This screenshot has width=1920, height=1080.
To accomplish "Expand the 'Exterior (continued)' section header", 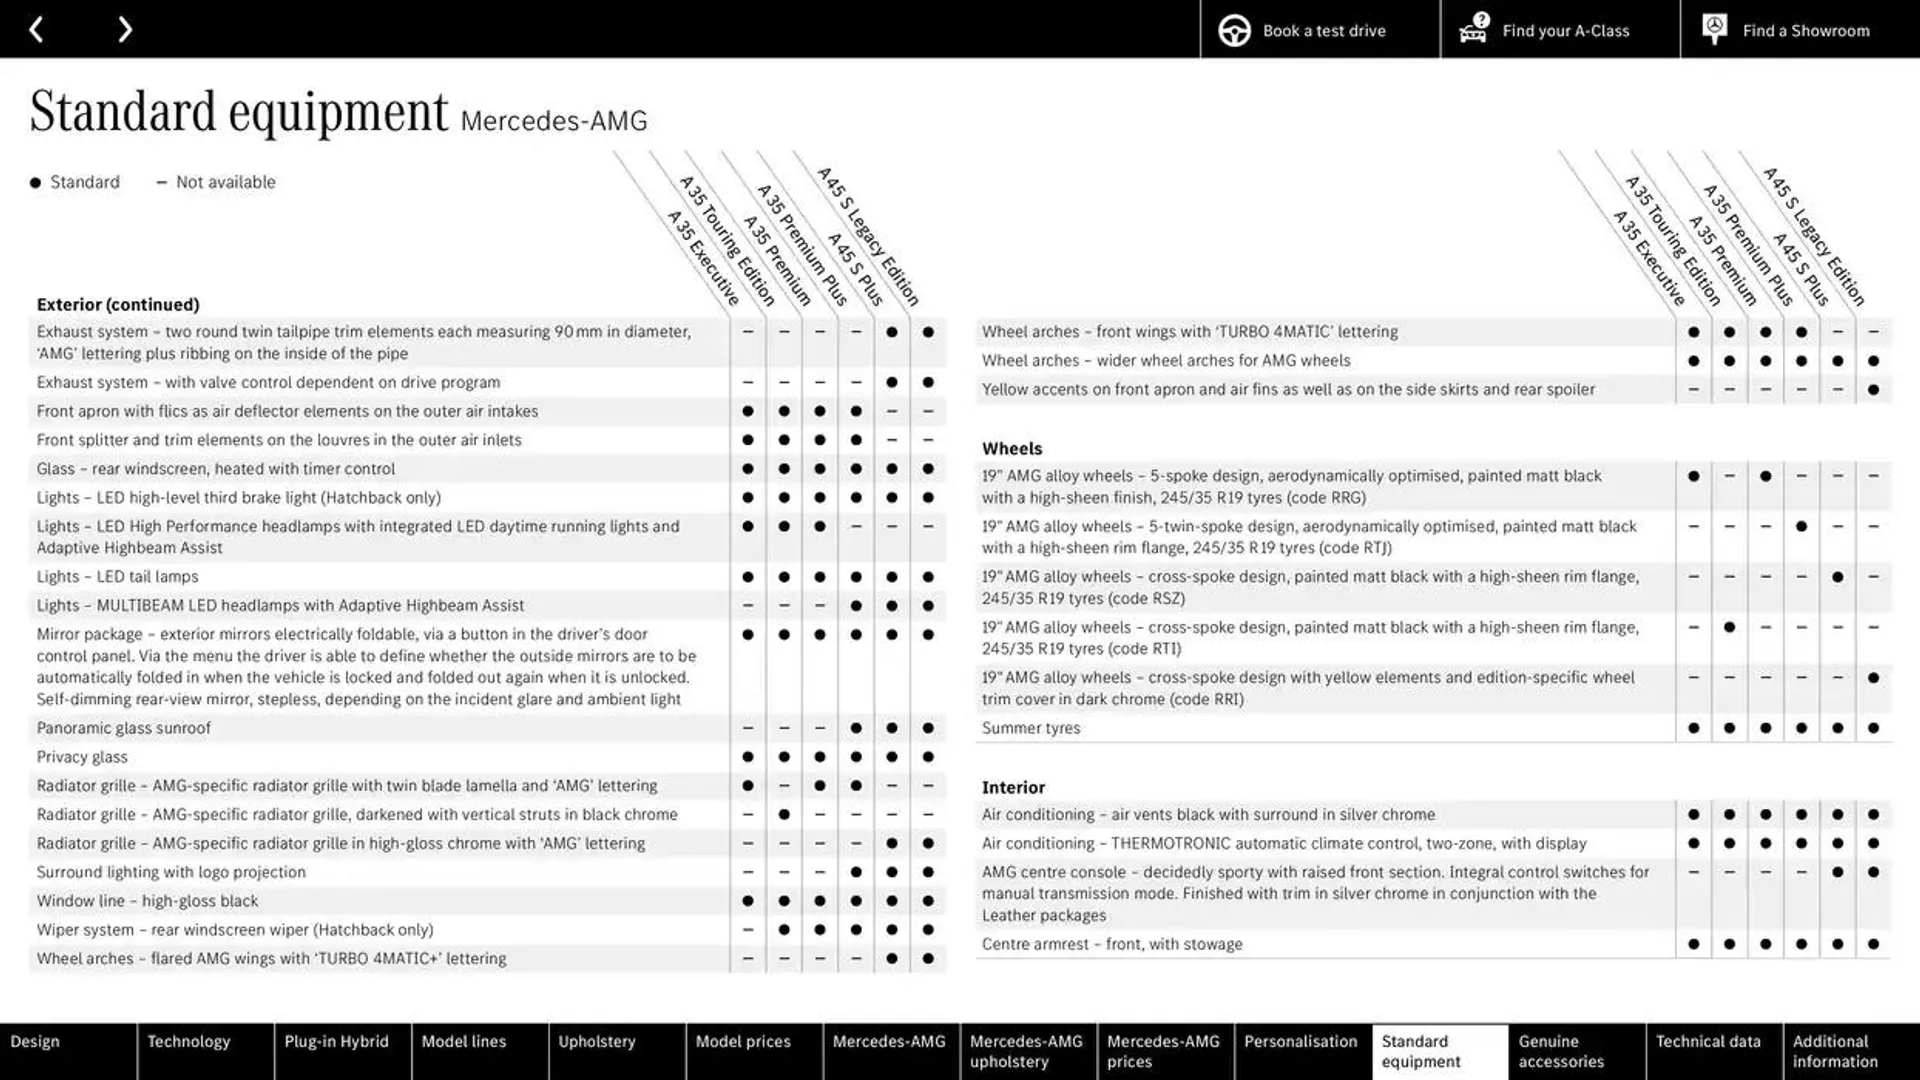I will (117, 303).
